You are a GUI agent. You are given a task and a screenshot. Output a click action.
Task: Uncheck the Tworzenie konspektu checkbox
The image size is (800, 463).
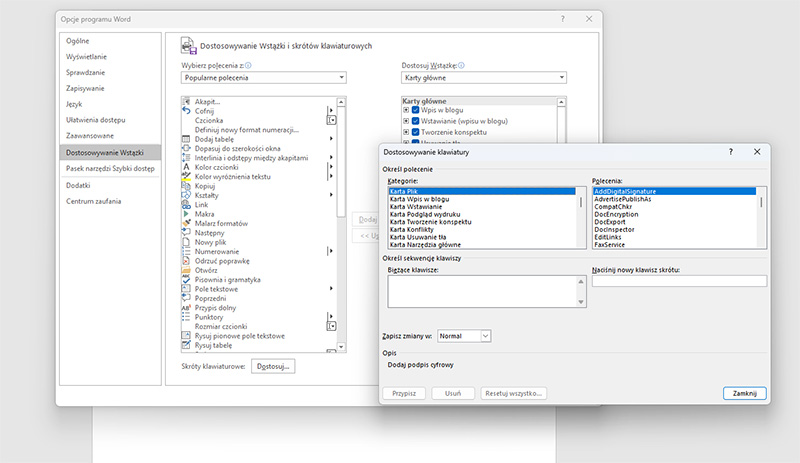(x=415, y=132)
